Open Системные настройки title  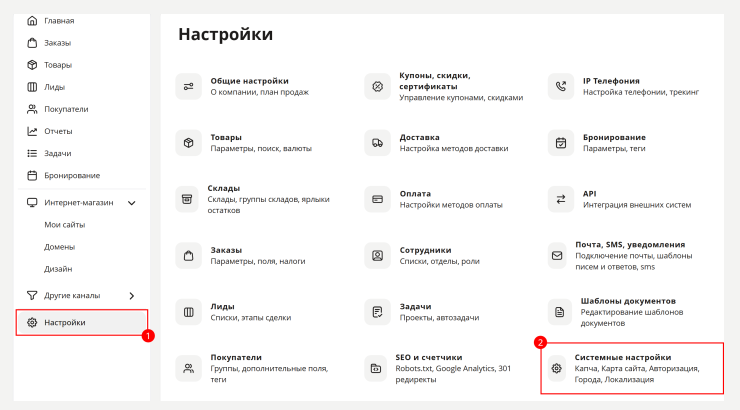[623, 358]
